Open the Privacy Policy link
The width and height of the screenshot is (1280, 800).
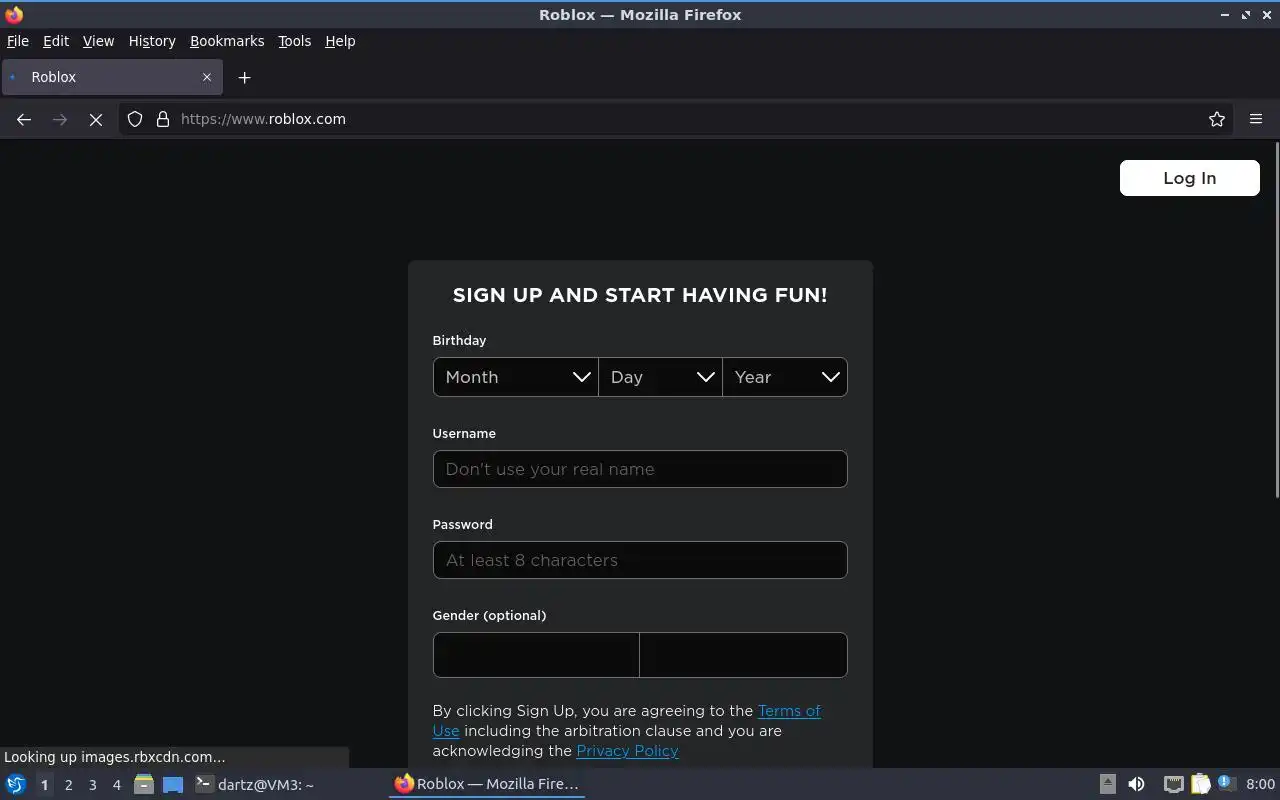click(x=627, y=751)
